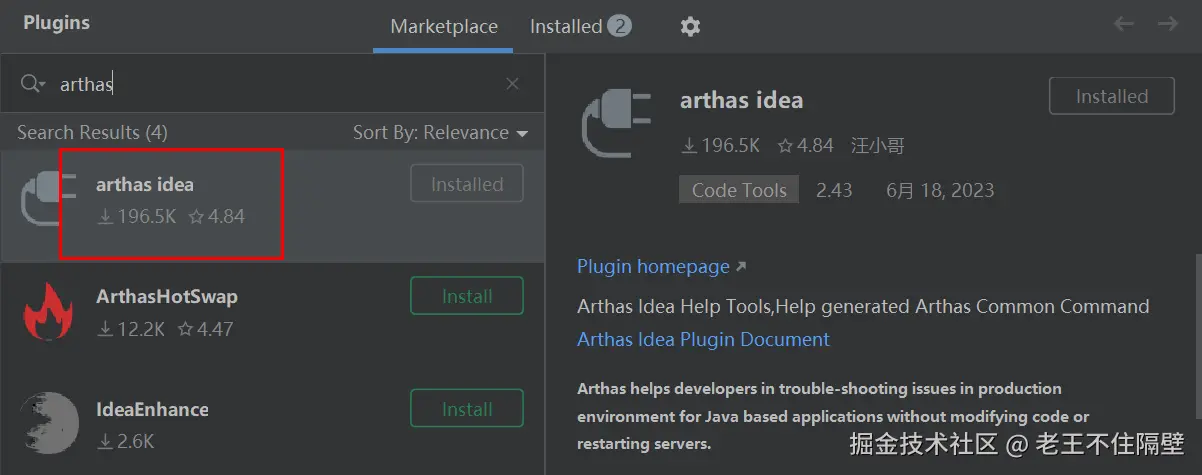Open the Arthas Idea Plugin Document link
Screen dimensions: 1202x475
pos(703,339)
